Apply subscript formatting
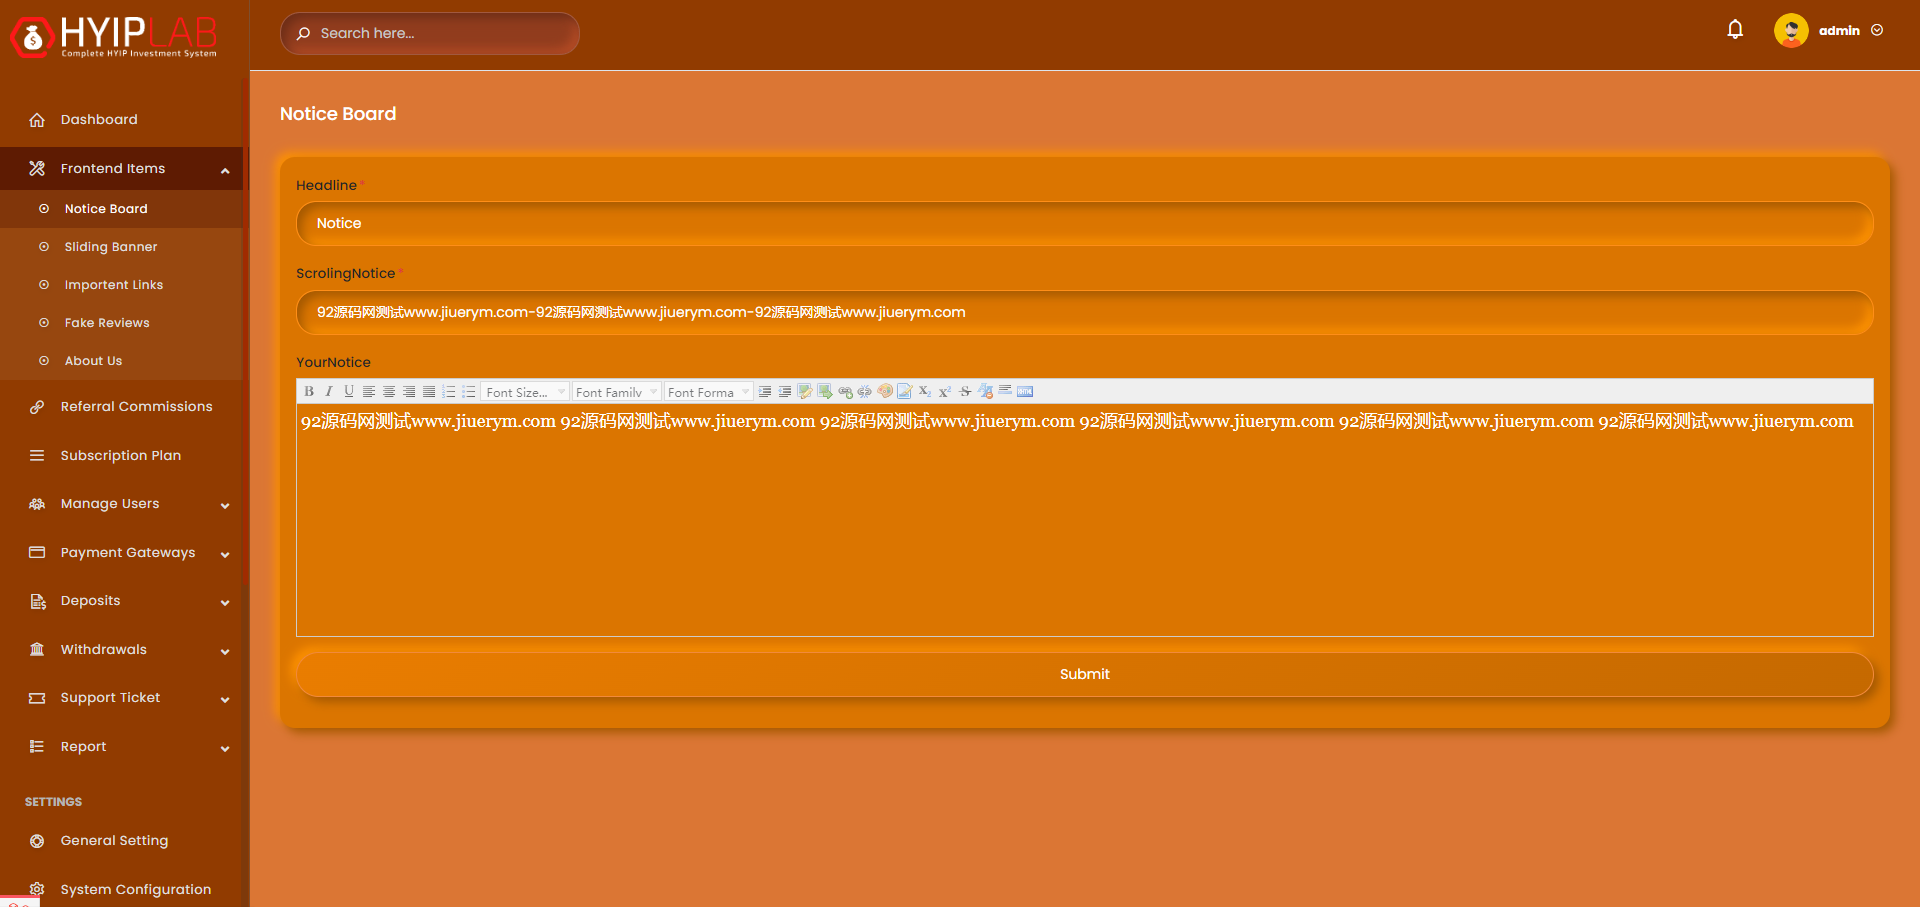The height and width of the screenshot is (907, 1920). click(x=925, y=392)
